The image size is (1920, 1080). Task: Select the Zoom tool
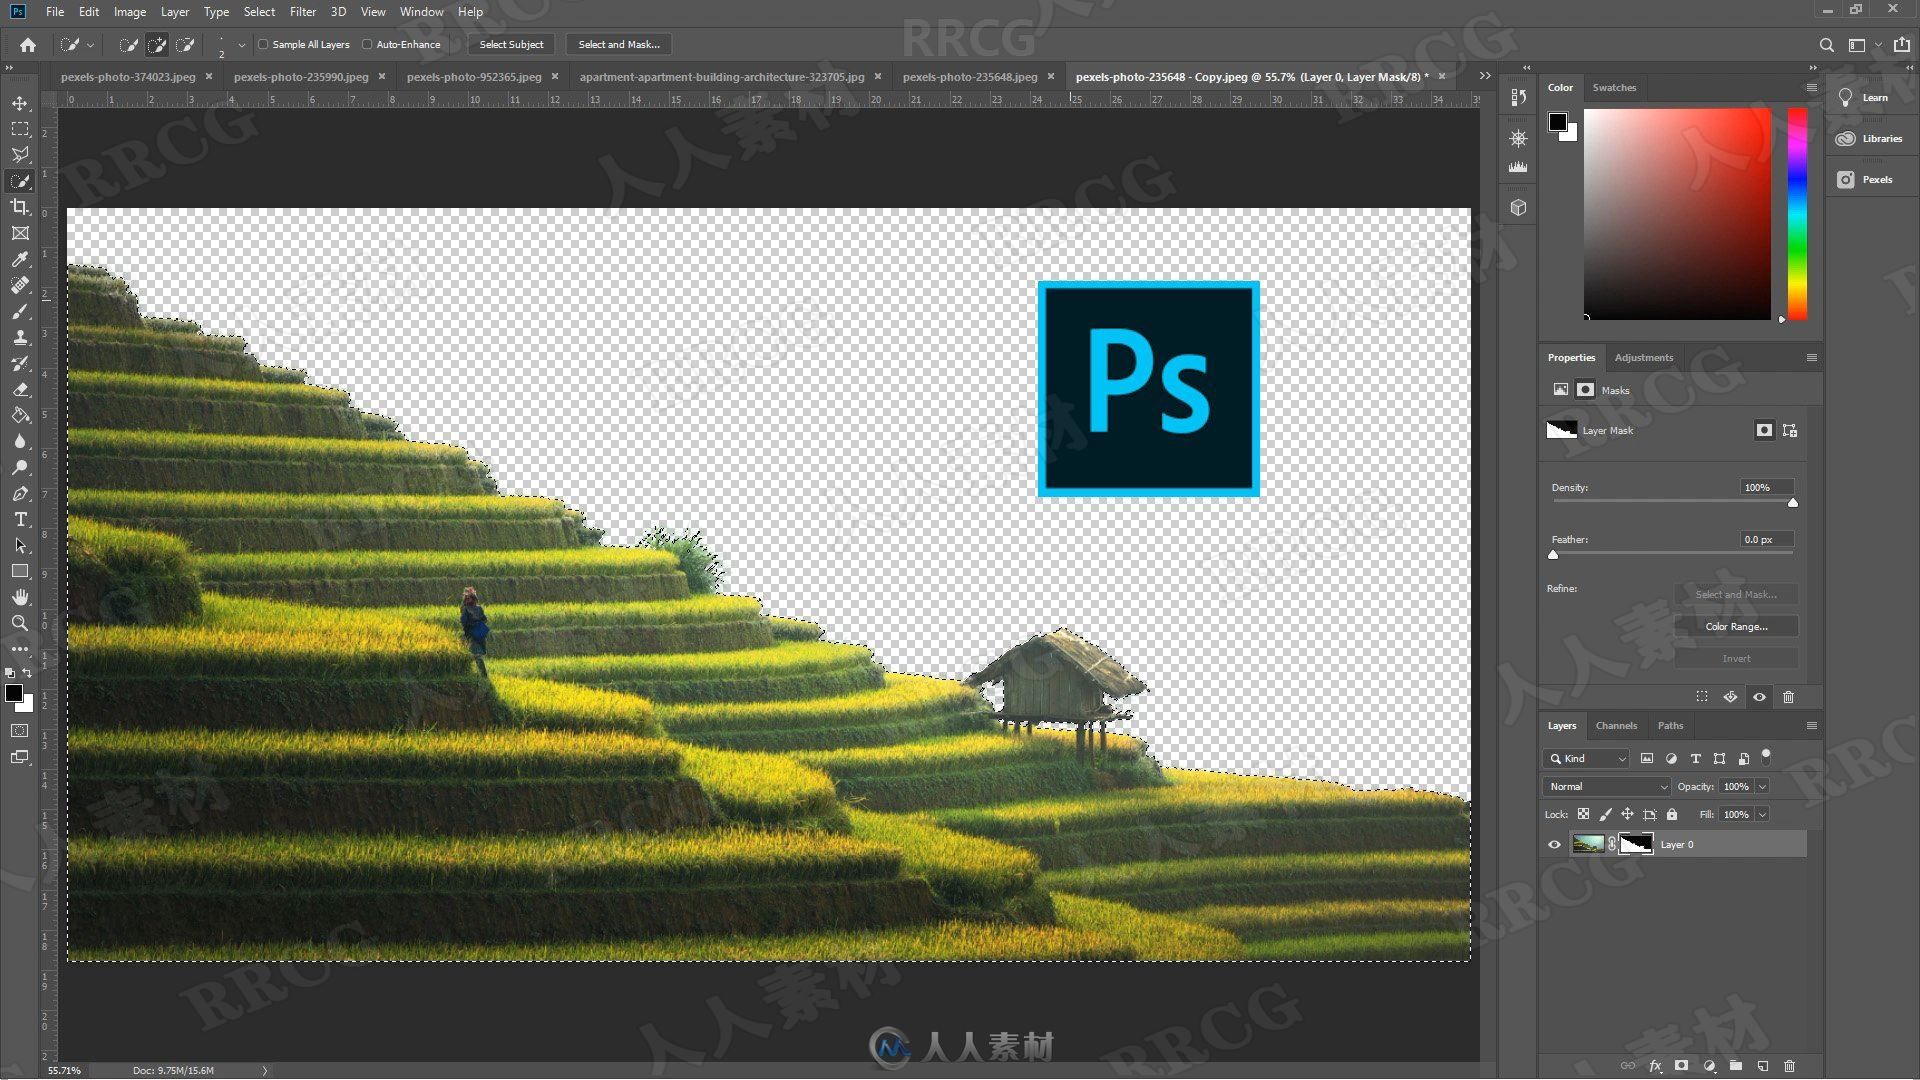point(20,622)
